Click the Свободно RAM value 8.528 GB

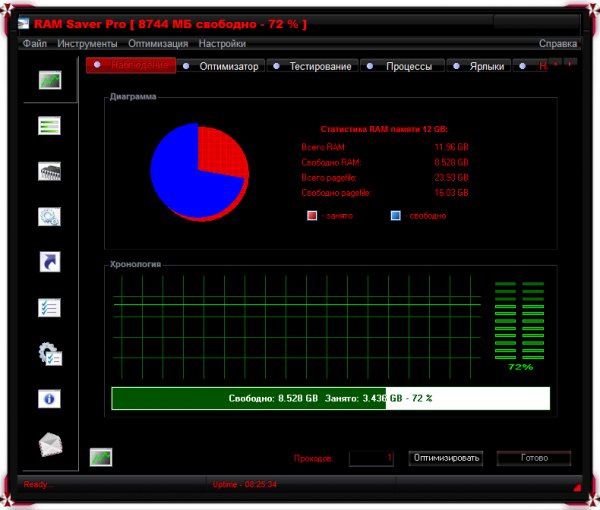pos(452,162)
